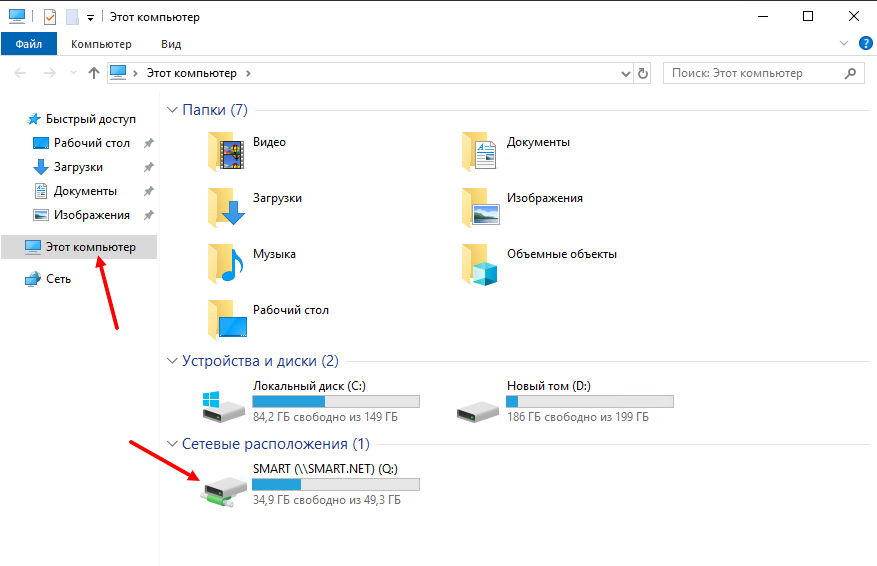Collapse the Папки (7) group
The width and height of the screenshot is (877, 566).
[172, 110]
